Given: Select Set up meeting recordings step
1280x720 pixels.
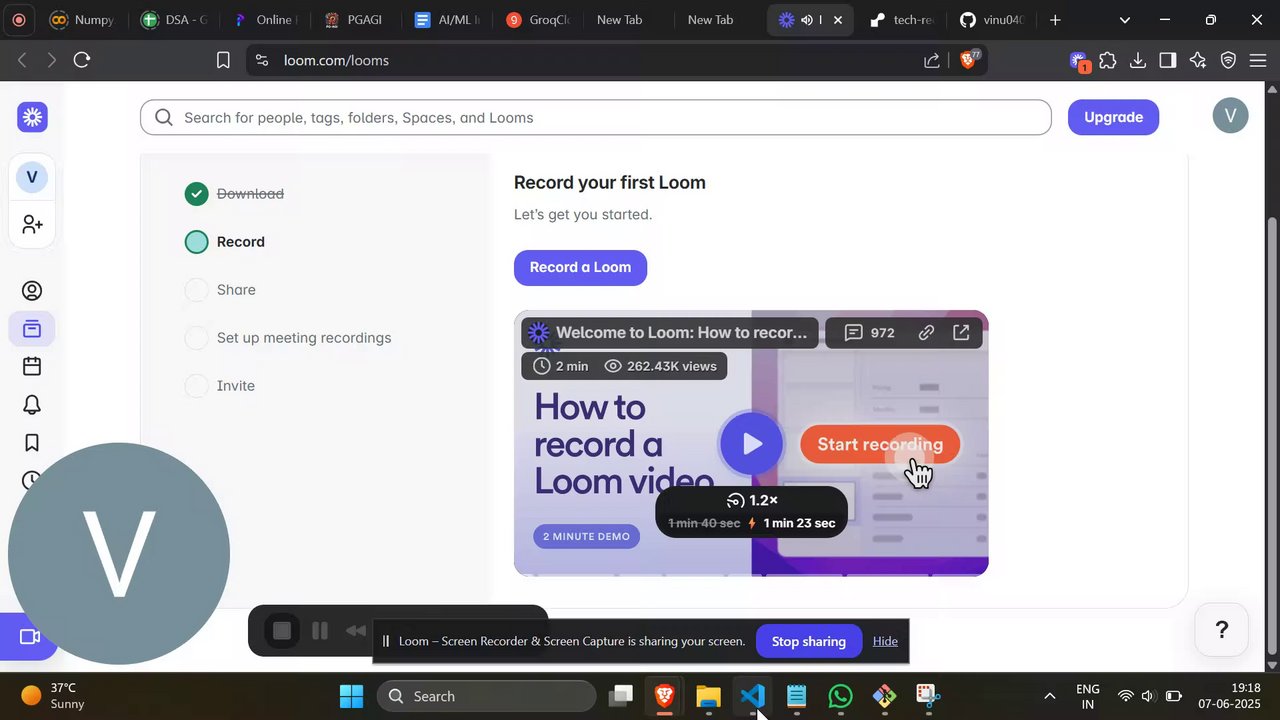Looking at the screenshot, I should (x=288, y=338).
